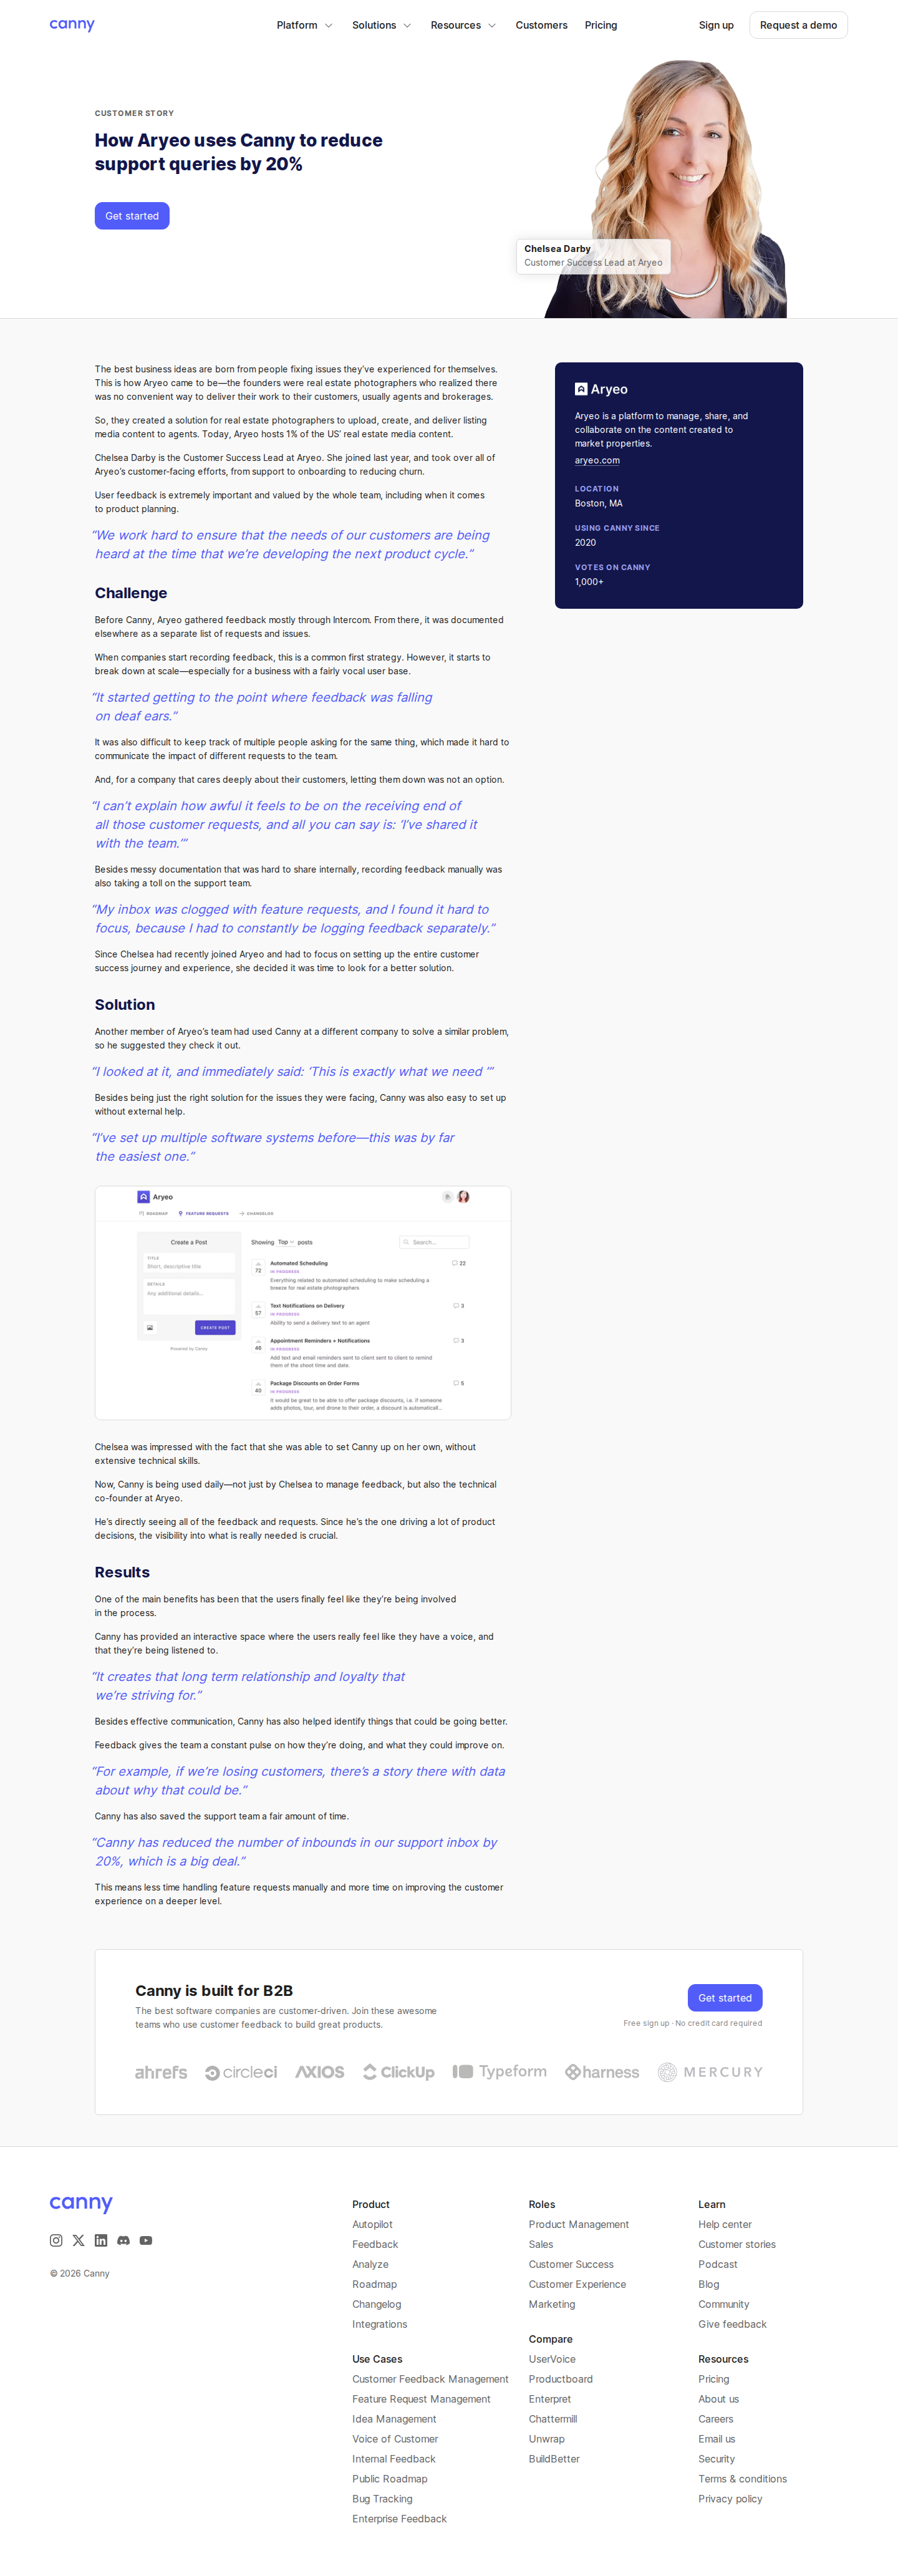This screenshot has width=898, height=2576.
Task: Open Terms & conditions footer link
Action: (742, 2479)
